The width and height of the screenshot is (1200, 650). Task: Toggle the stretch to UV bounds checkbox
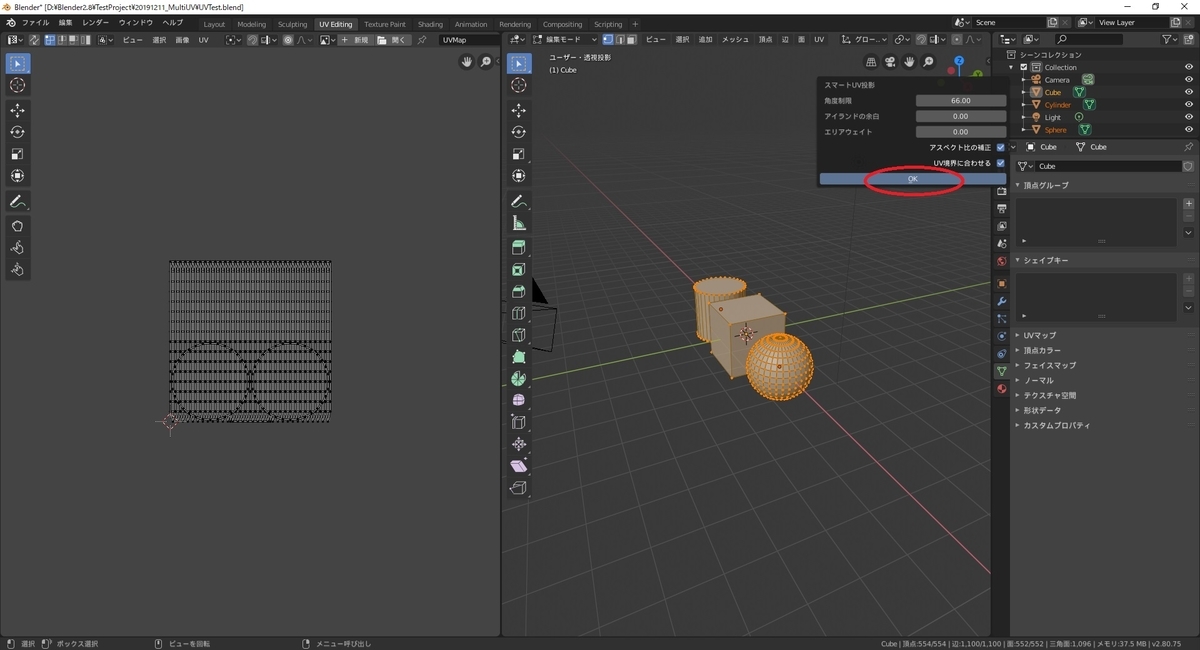(x=1001, y=163)
